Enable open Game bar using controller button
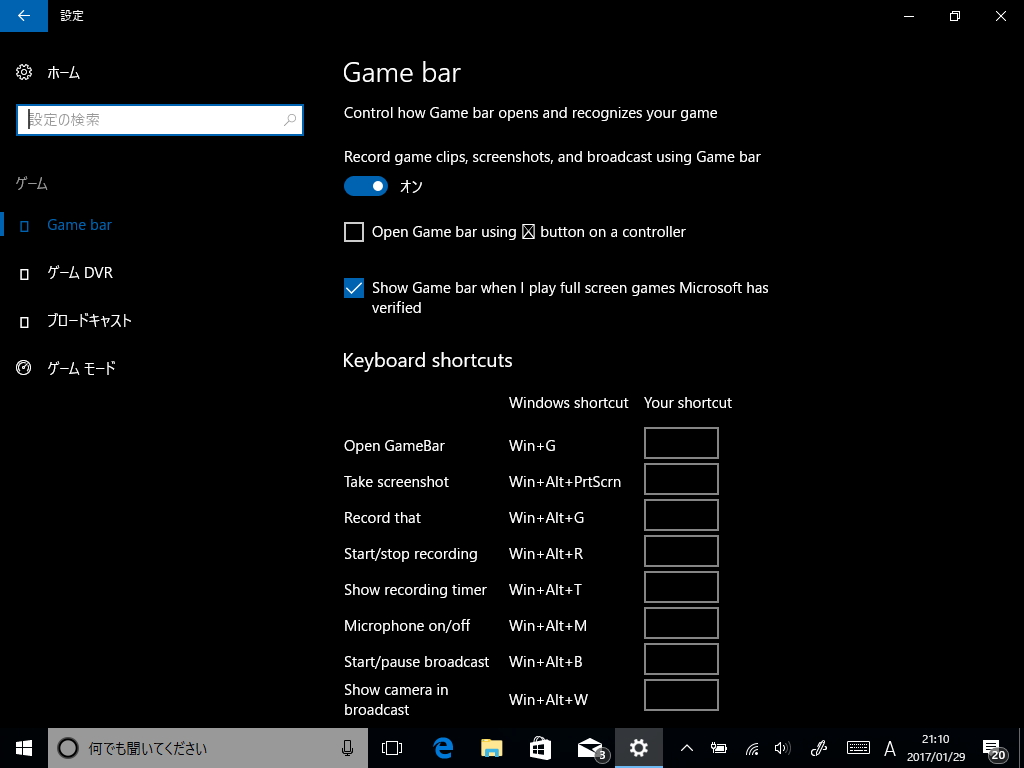Image resolution: width=1024 pixels, height=768 pixels. [354, 232]
